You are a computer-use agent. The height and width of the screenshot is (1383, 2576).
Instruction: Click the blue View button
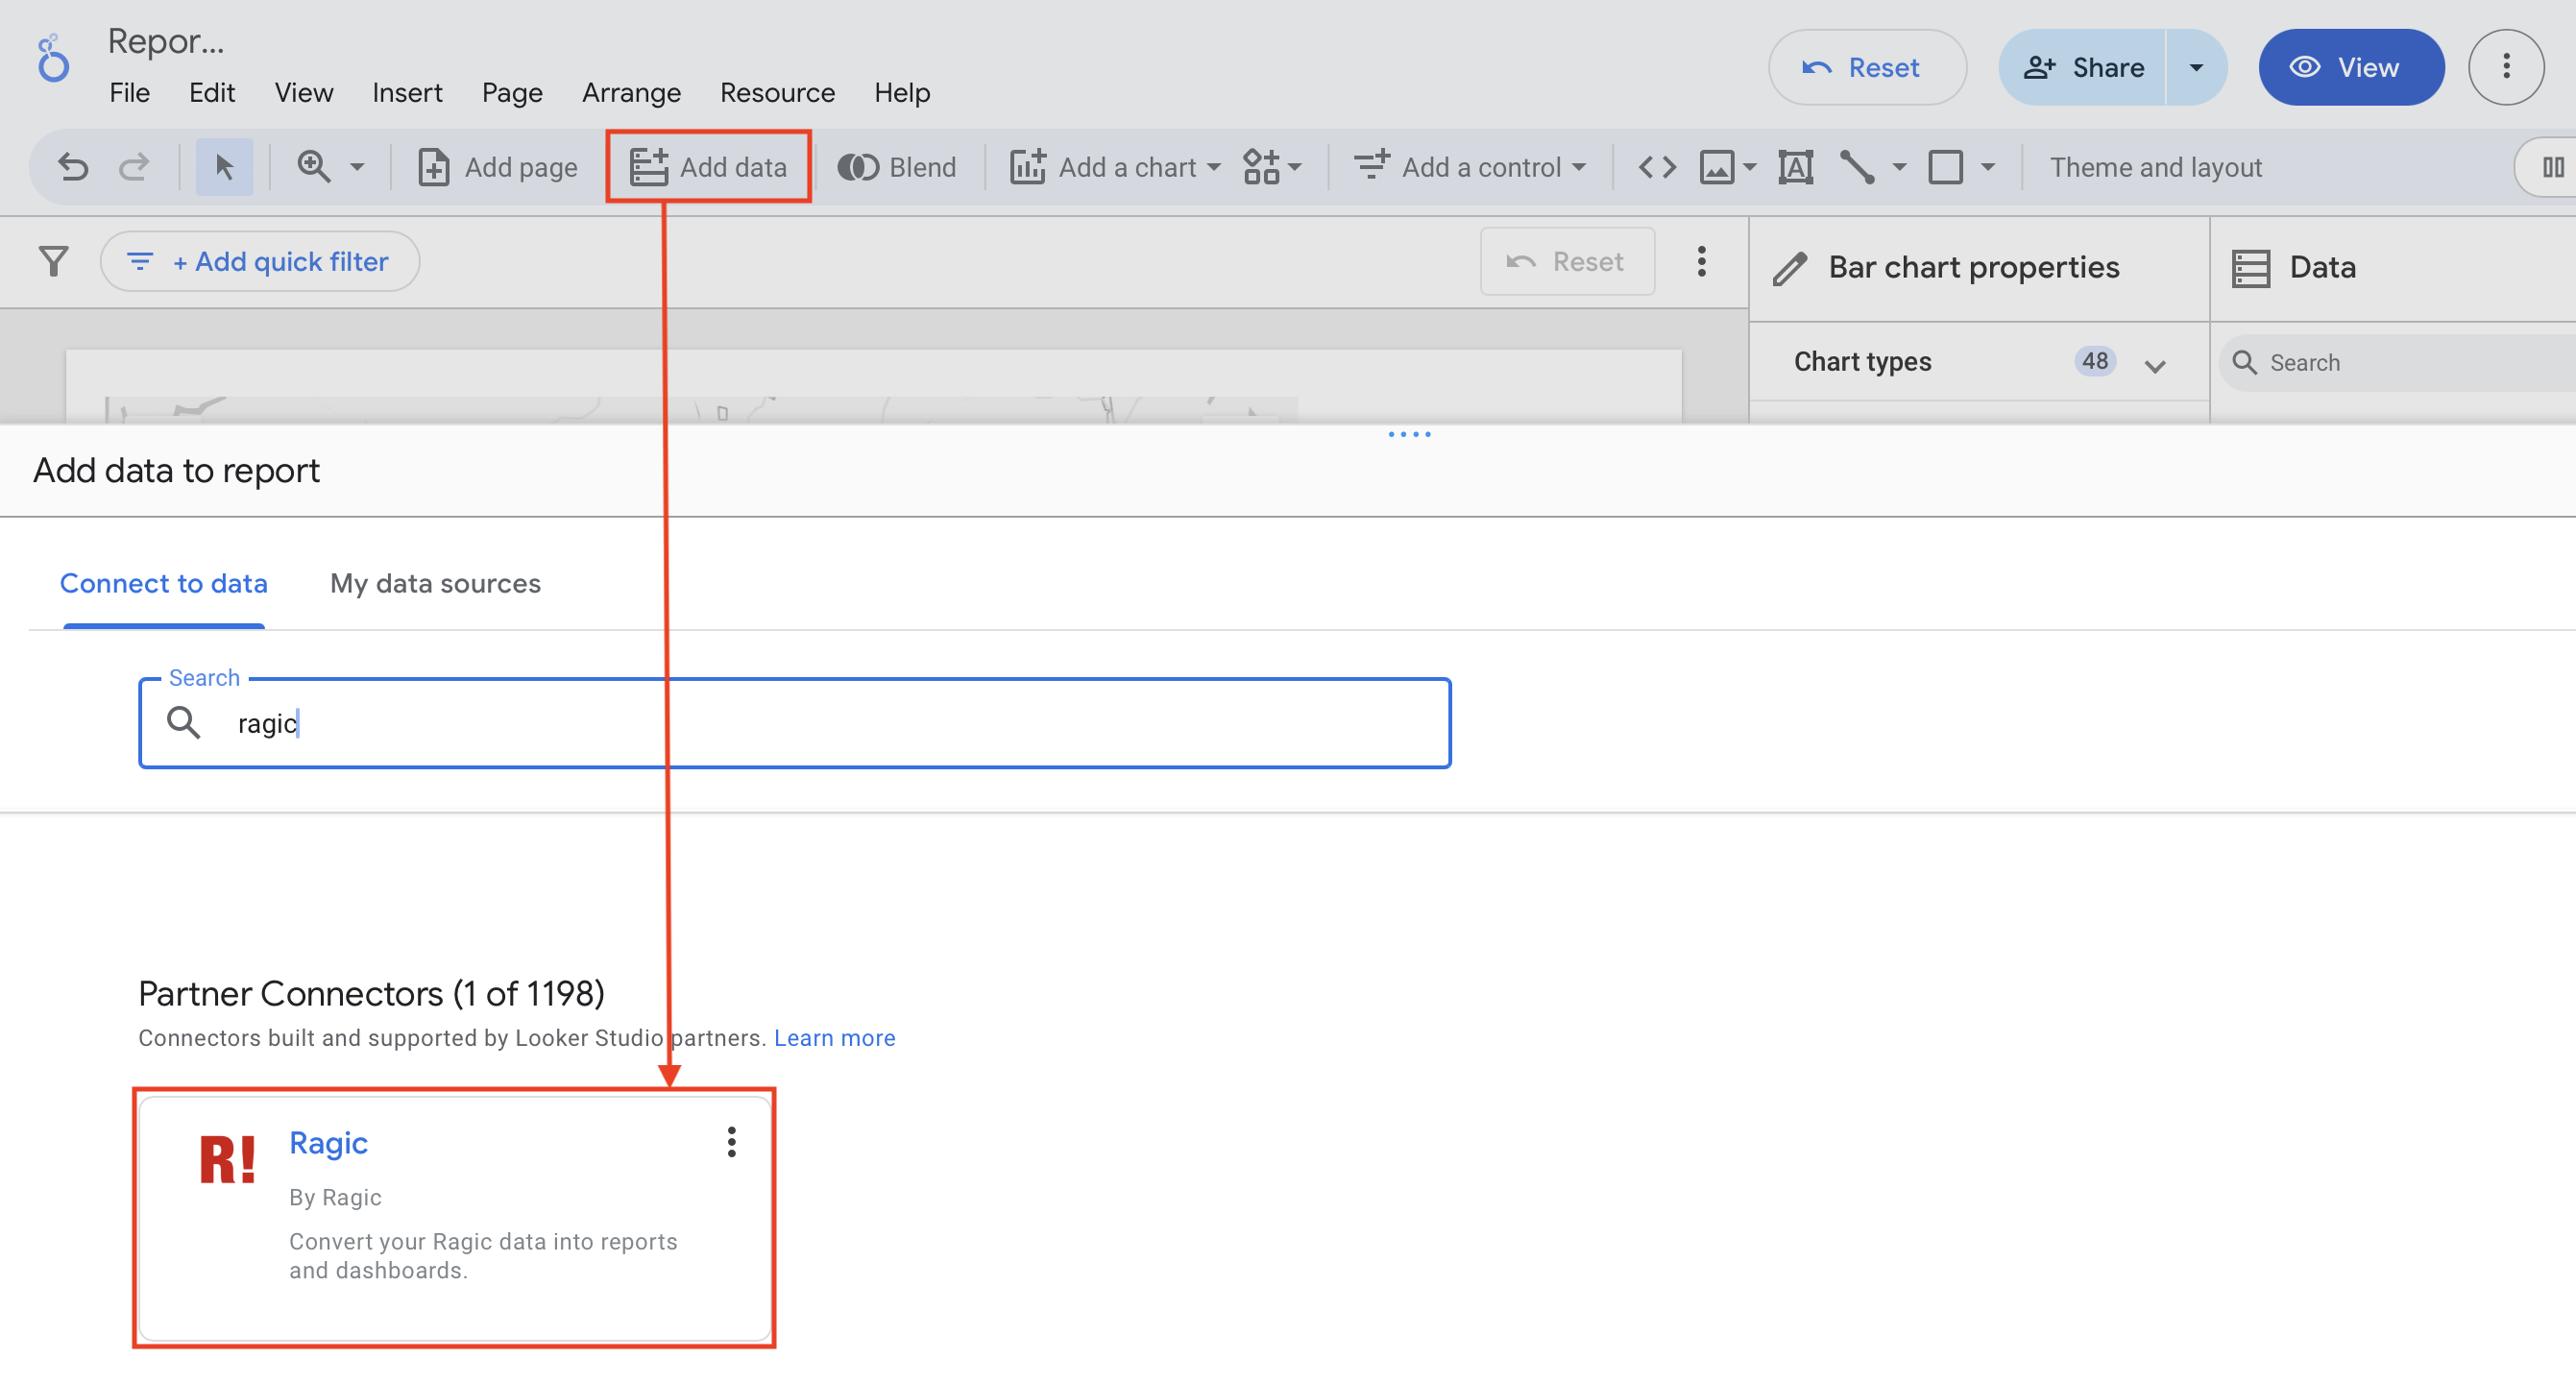[x=2351, y=67]
